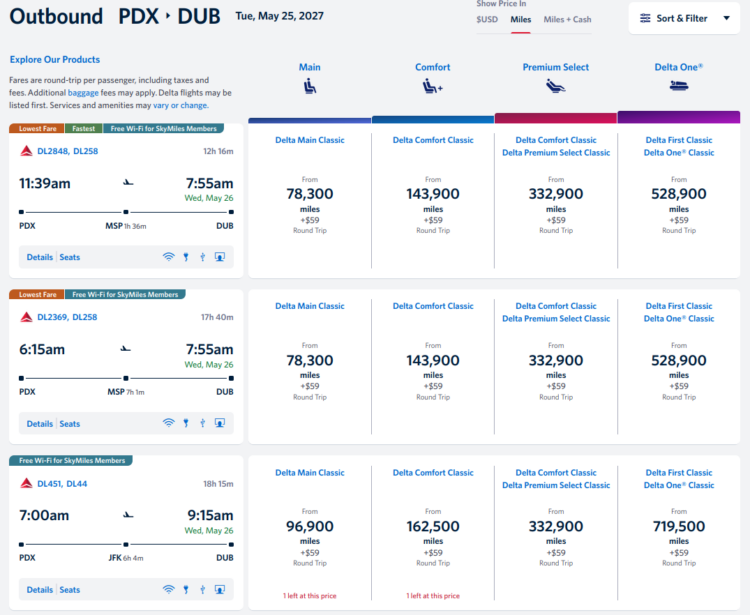Image resolution: width=750 pixels, height=615 pixels.
Task: Show prices in Miles + Cash
Action: pos(567,20)
